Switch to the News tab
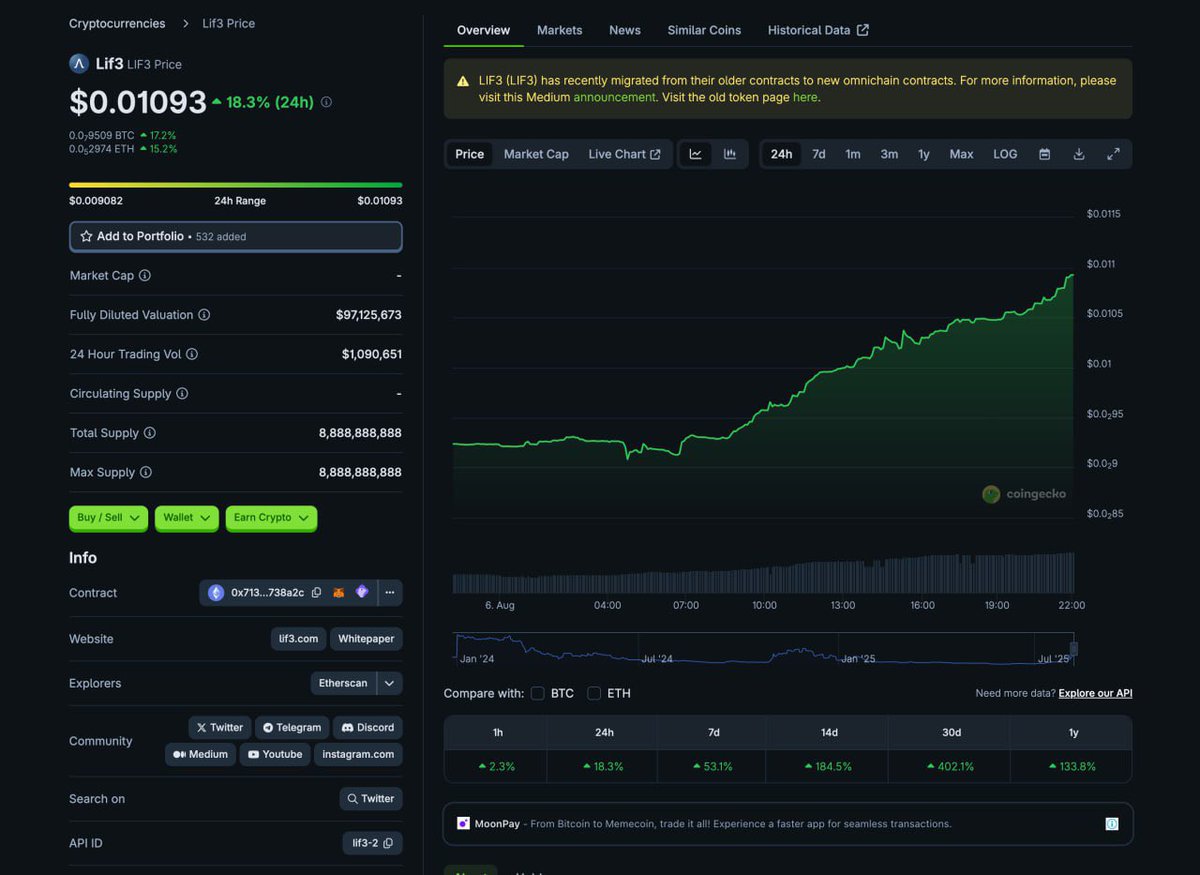Image resolution: width=1200 pixels, height=875 pixels. coord(625,30)
